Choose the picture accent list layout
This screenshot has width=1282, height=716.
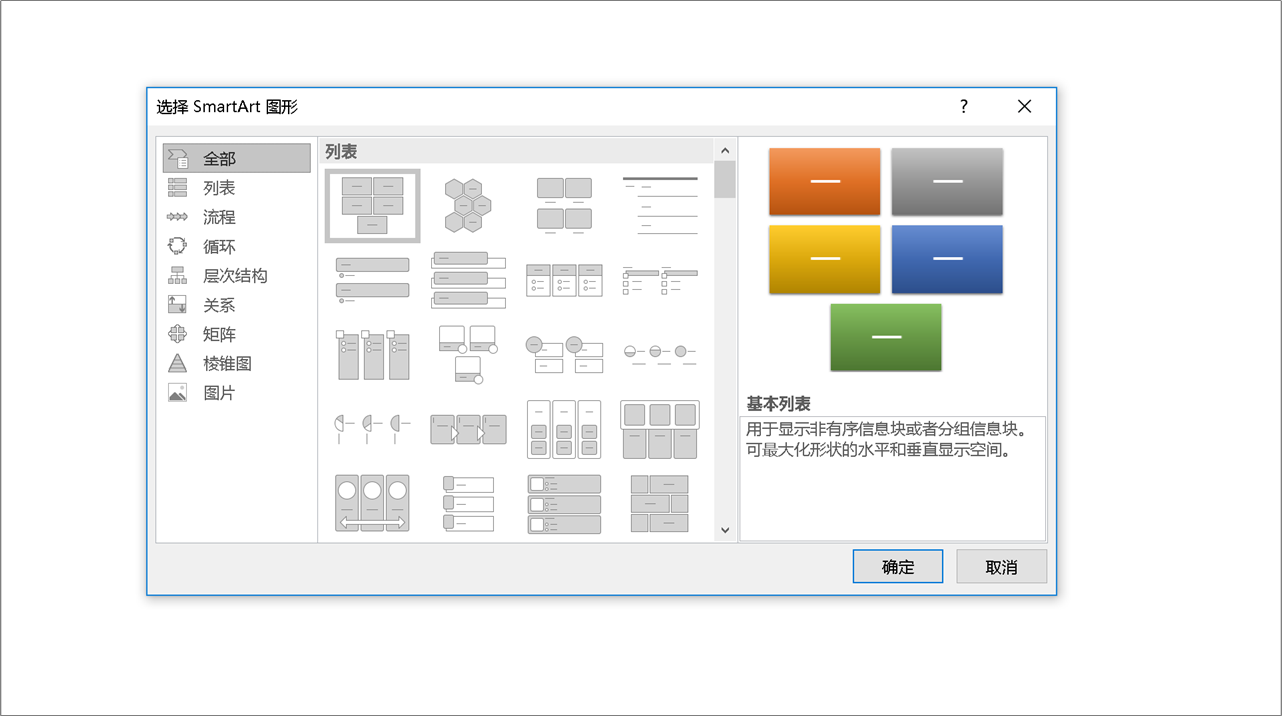click(x=468, y=503)
